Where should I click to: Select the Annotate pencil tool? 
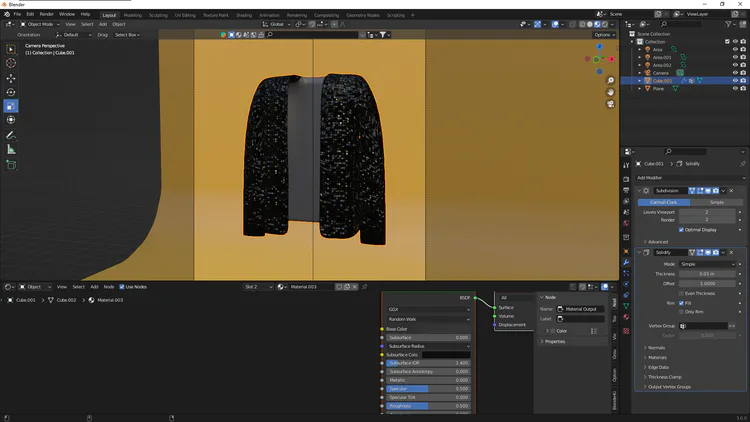[x=11, y=135]
